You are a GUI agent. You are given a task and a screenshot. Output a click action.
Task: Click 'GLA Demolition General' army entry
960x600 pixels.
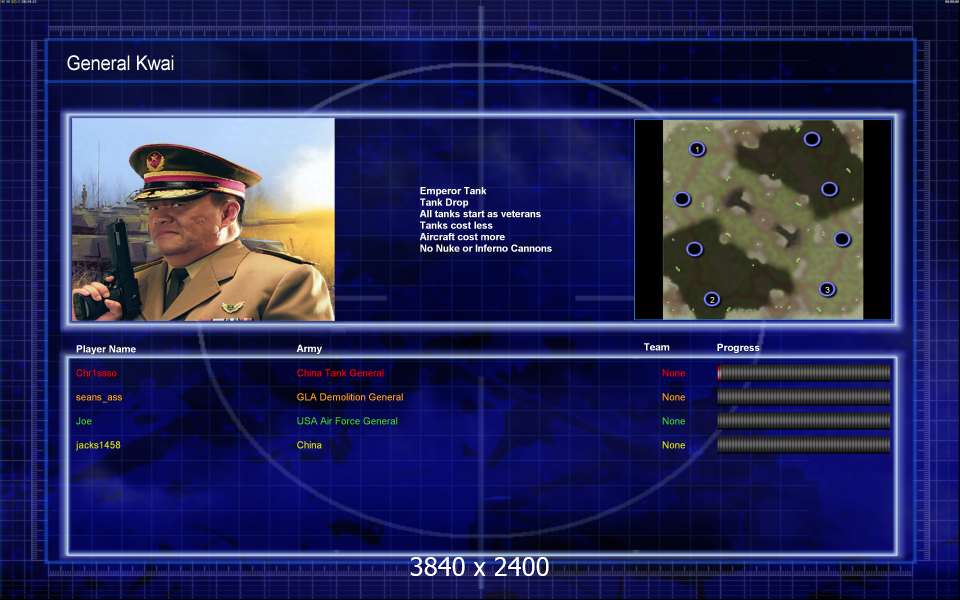[x=350, y=397]
